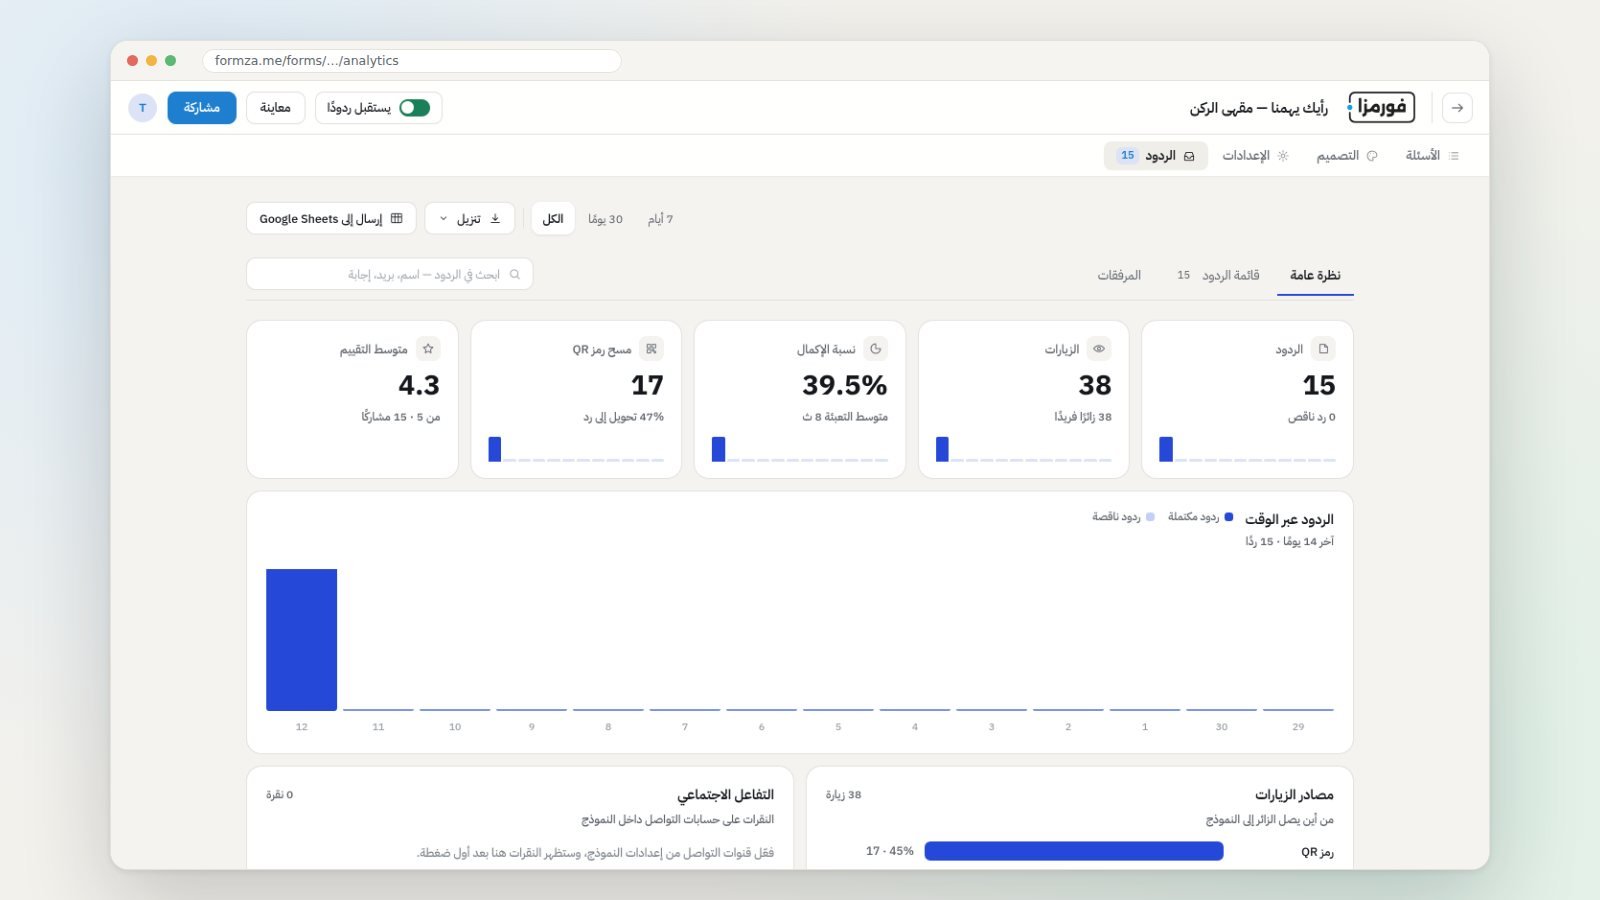This screenshot has height=900, width=1600.
Task: Click the مصادر الزيارات heading
Action: tap(1294, 795)
